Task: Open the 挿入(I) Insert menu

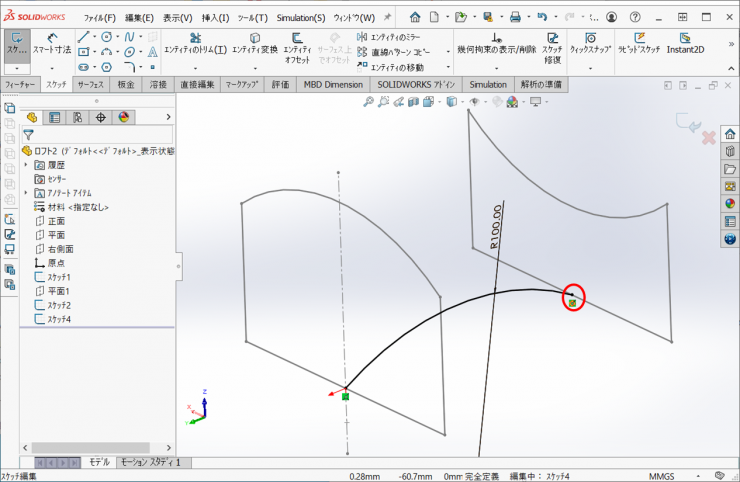Action: pos(215,18)
